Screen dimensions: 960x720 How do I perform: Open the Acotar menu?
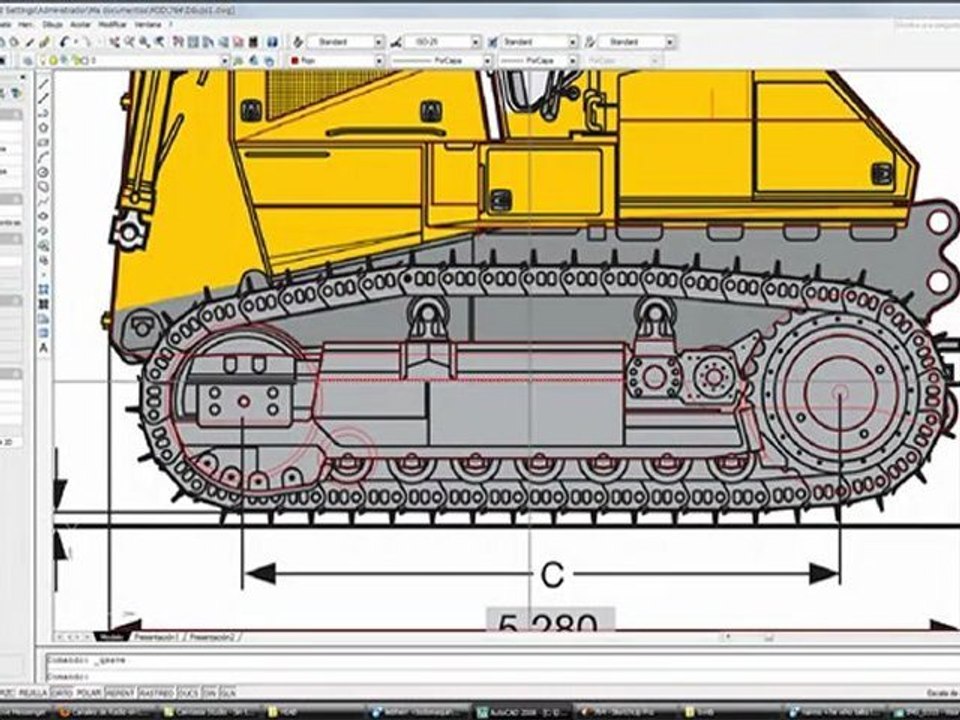pyautogui.click(x=80, y=24)
